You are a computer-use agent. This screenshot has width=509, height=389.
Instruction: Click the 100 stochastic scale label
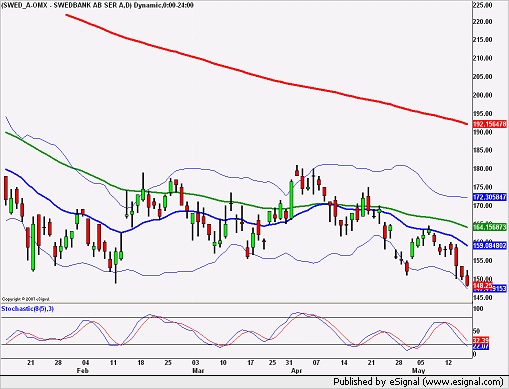click(x=478, y=309)
